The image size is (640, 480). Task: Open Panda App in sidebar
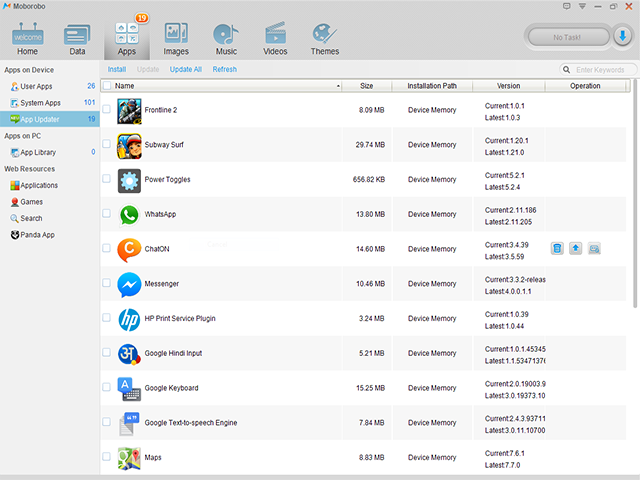[x=50, y=235]
